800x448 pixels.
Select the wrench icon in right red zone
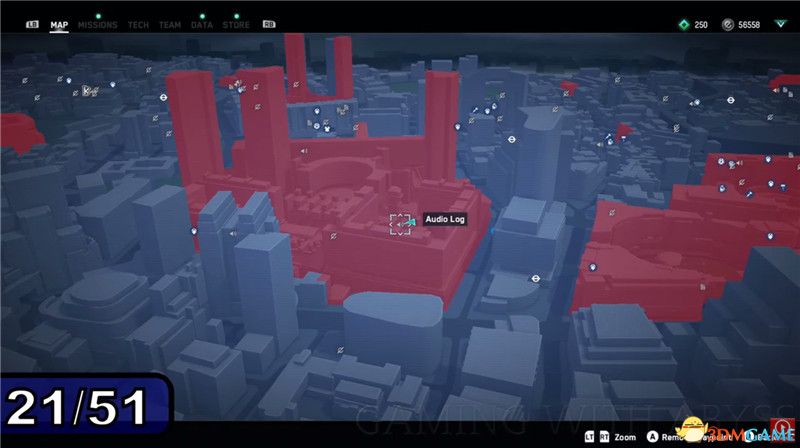pyautogui.click(x=749, y=194)
